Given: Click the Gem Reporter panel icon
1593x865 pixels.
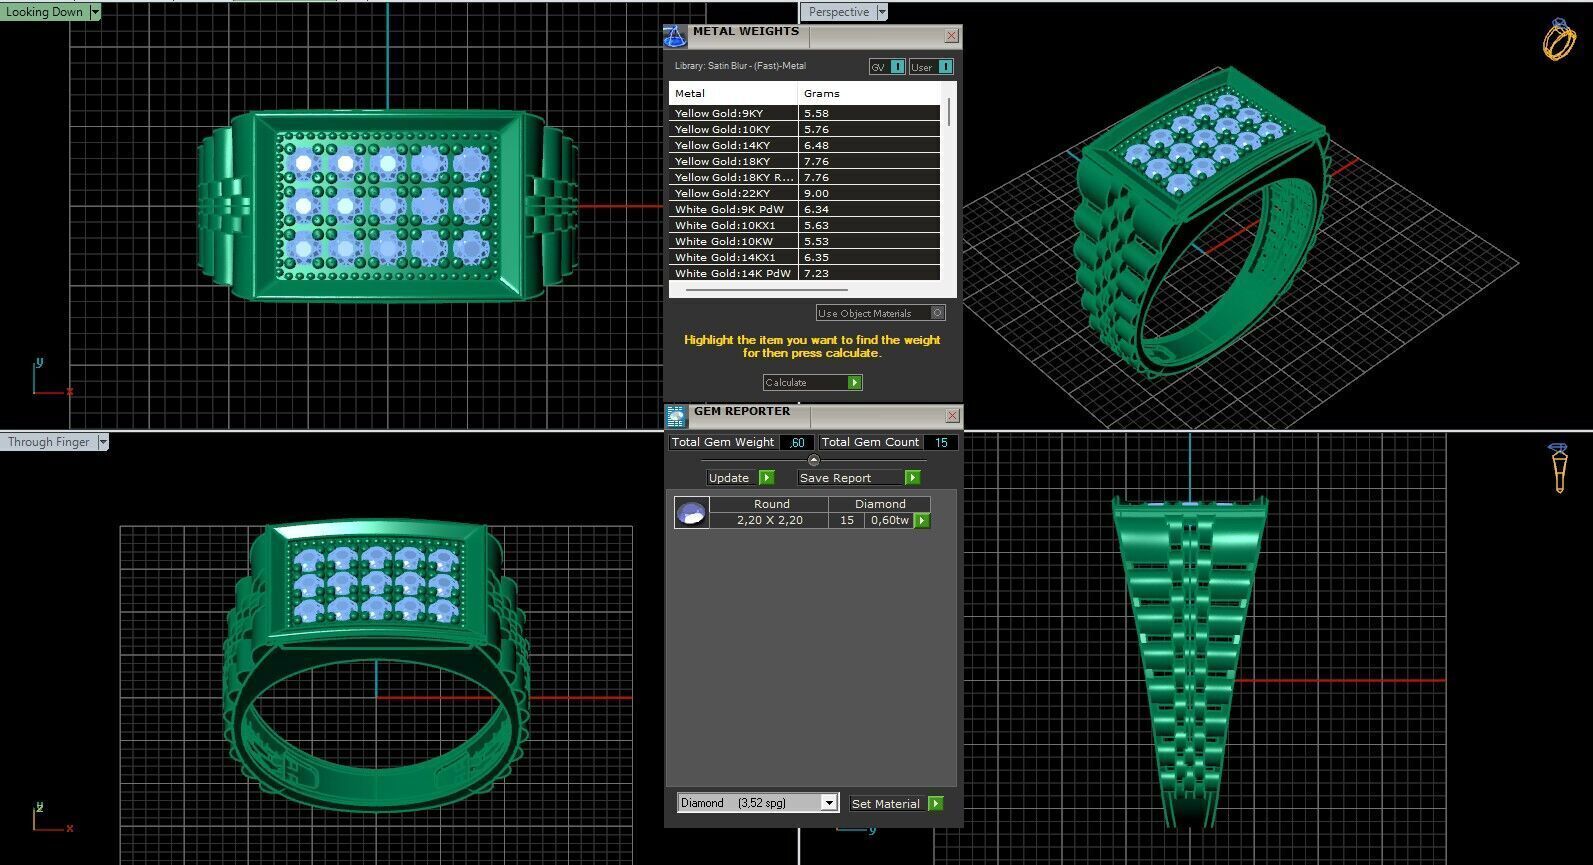Looking at the screenshot, I should 676,416.
